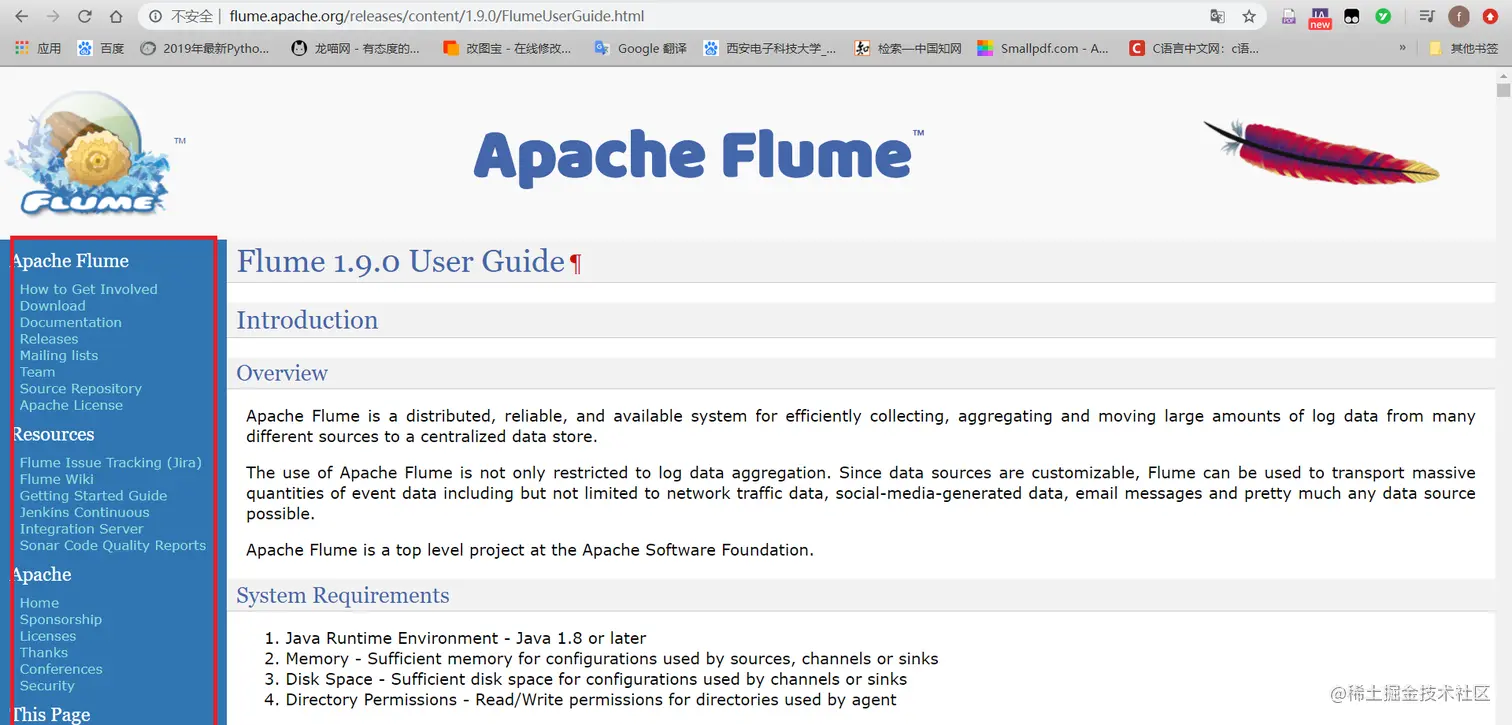This screenshot has width=1512, height=725.
Task: Open Sonar Code Quality Reports link
Action: coord(113,545)
